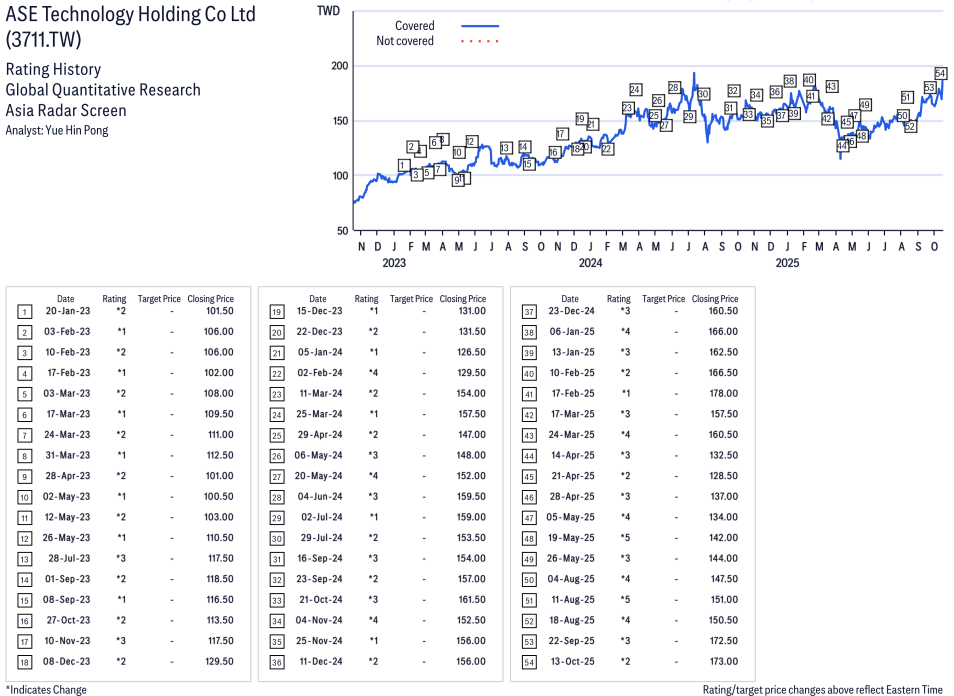
Task: Click the Rating header in the first table
Action: (114, 299)
